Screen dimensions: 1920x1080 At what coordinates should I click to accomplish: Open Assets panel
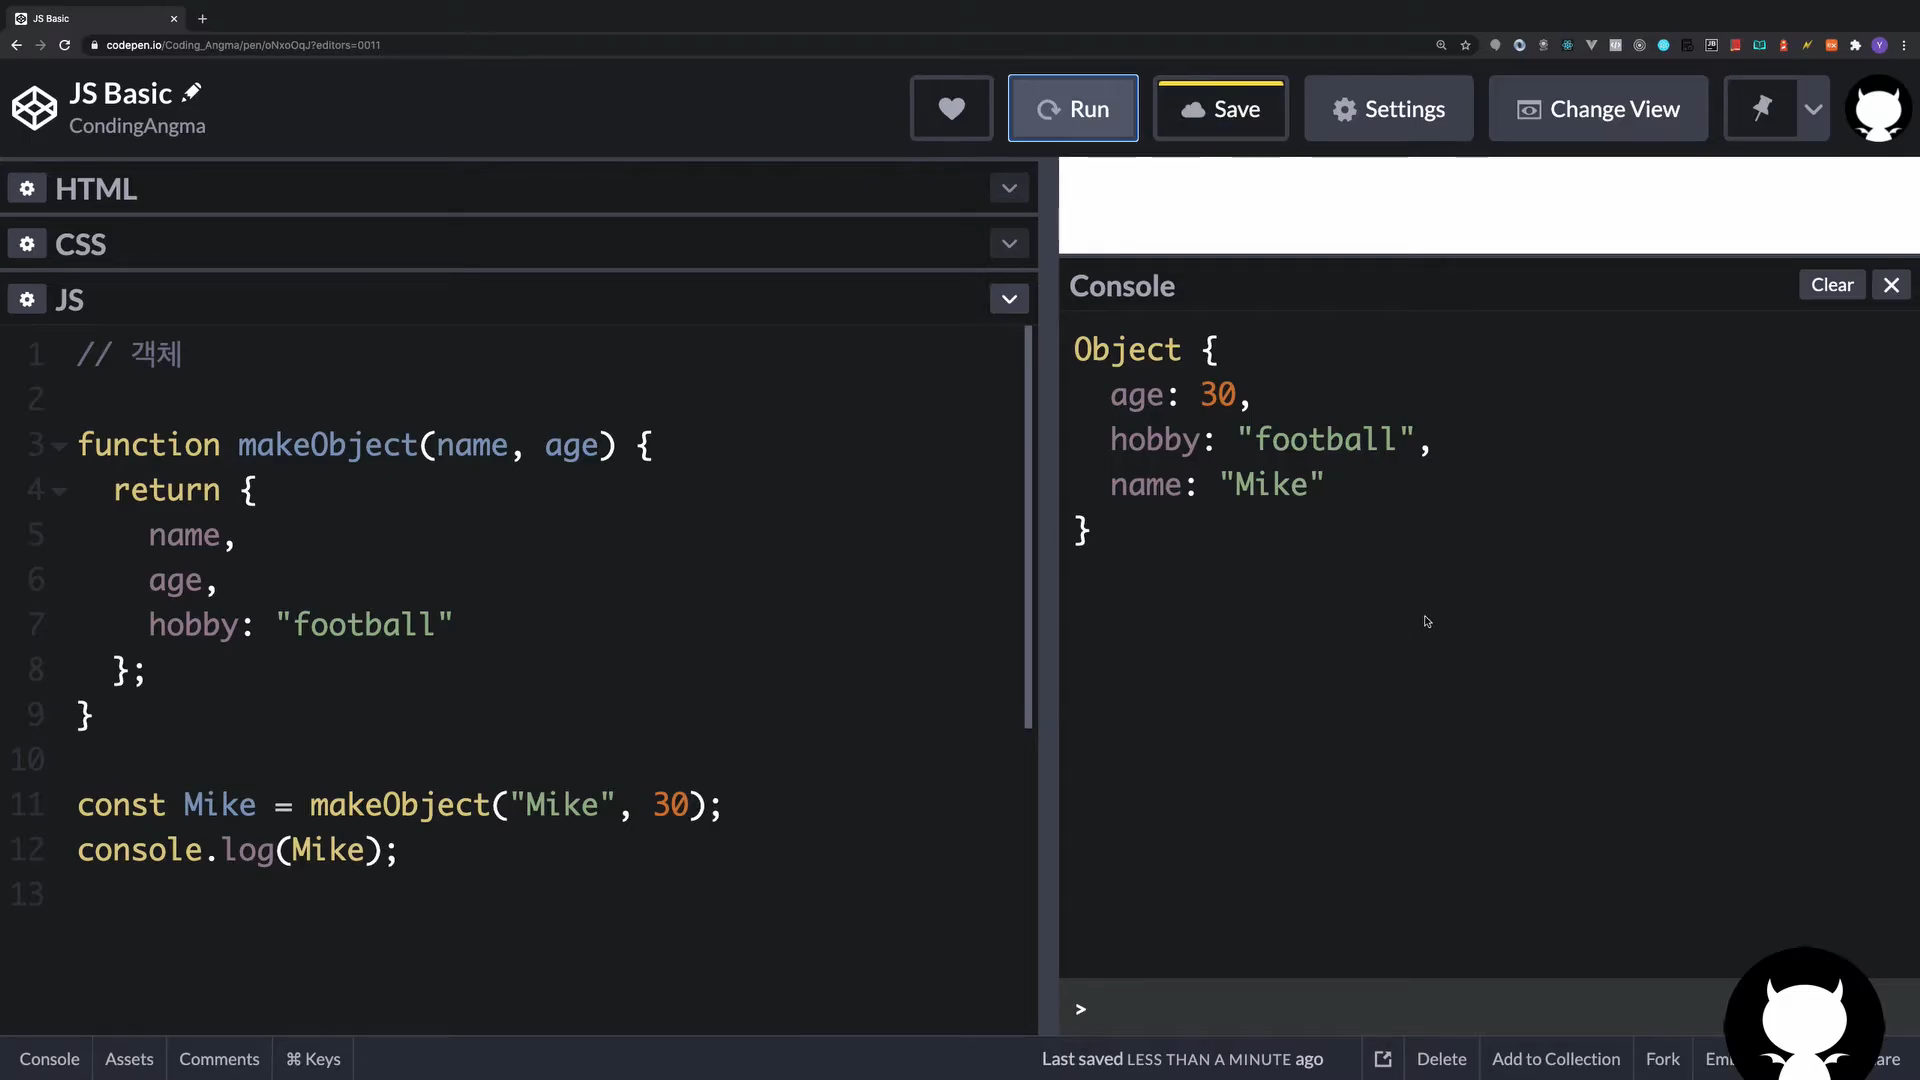tap(129, 1058)
